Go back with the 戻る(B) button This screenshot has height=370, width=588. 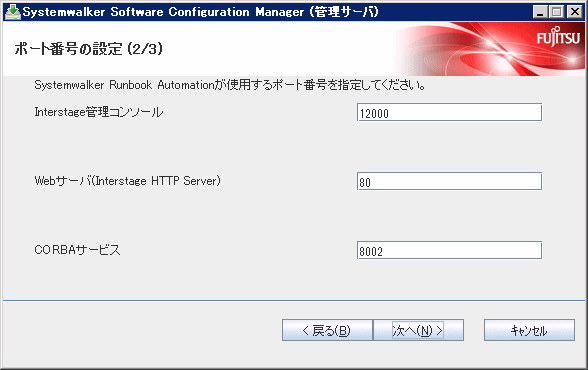(327, 330)
